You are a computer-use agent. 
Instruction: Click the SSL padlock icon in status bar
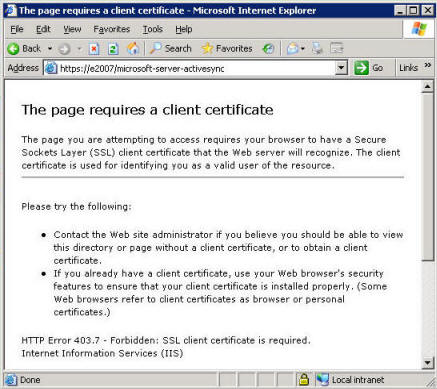point(303,379)
